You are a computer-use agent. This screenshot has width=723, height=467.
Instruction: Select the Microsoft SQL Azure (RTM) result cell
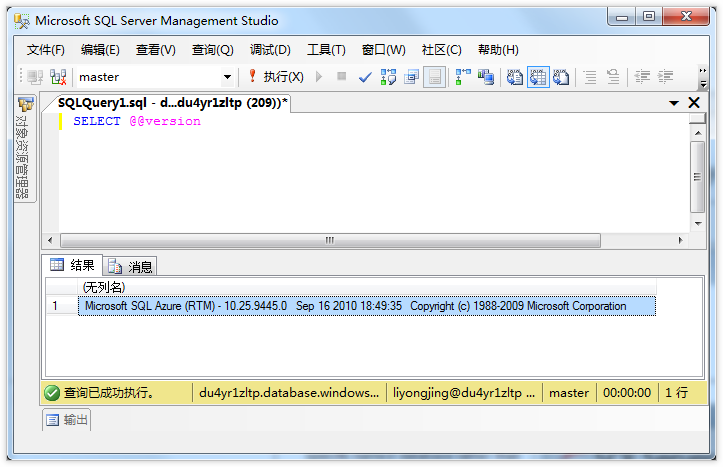tap(367, 306)
